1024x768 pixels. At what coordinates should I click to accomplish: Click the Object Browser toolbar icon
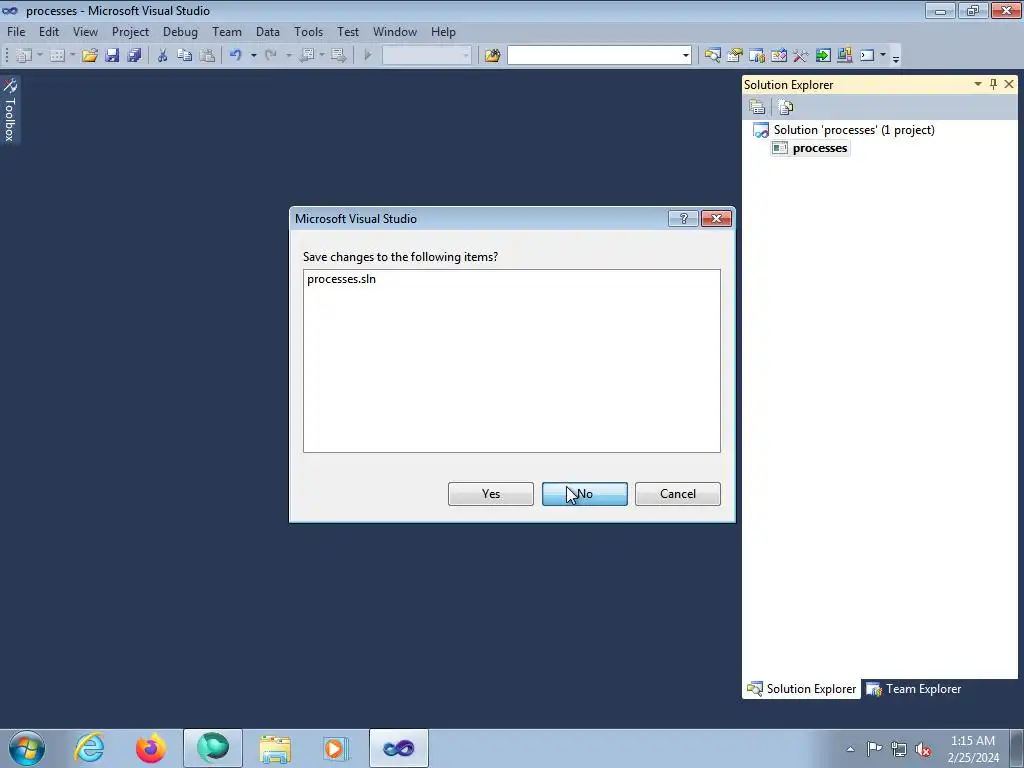pos(757,56)
